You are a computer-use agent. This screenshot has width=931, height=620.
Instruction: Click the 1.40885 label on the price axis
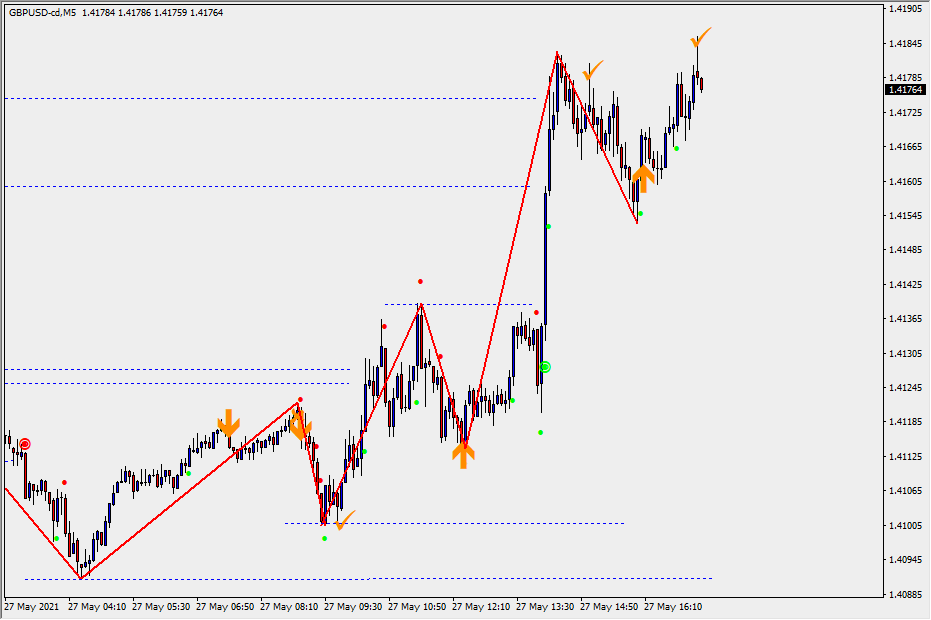coord(904,594)
